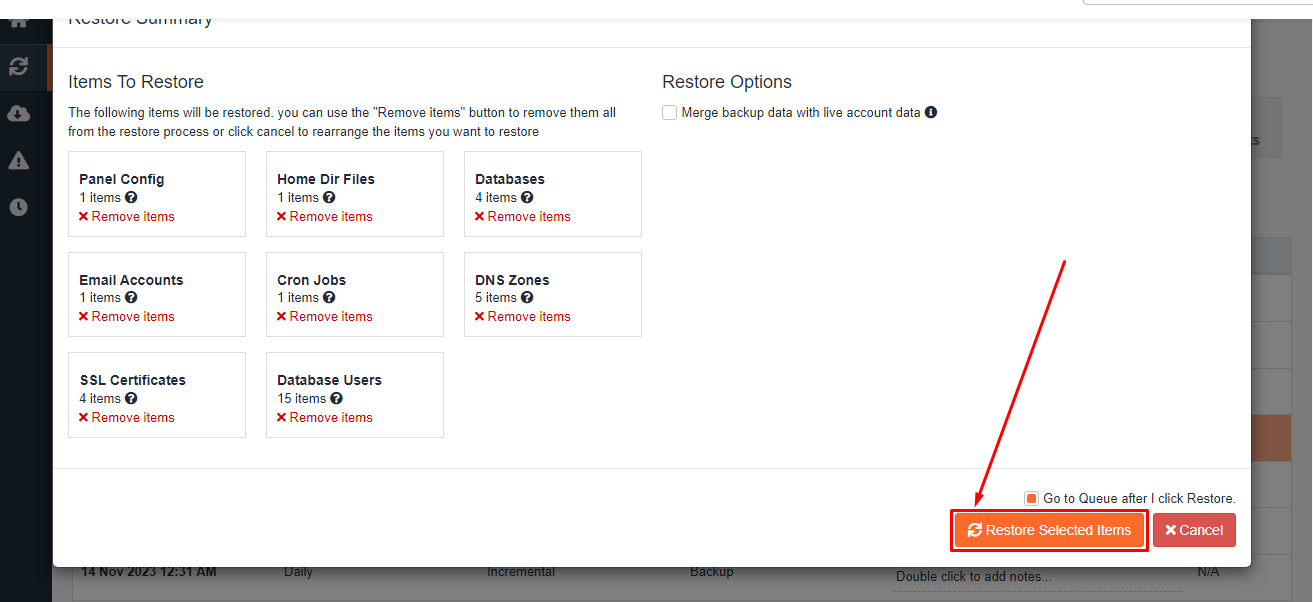Show help for Database Users items
The image size is (1313, 602).
click(x=337, y=399)
